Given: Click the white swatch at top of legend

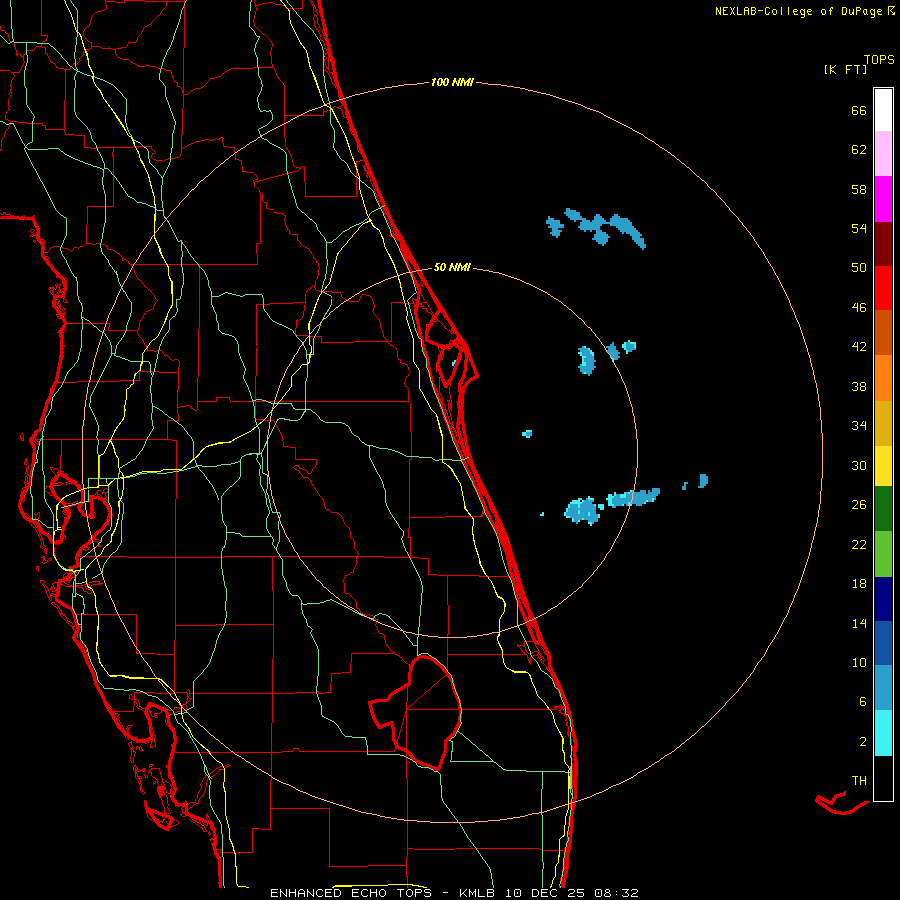Looking at the screenshot, I should click(x=883, y=110).
